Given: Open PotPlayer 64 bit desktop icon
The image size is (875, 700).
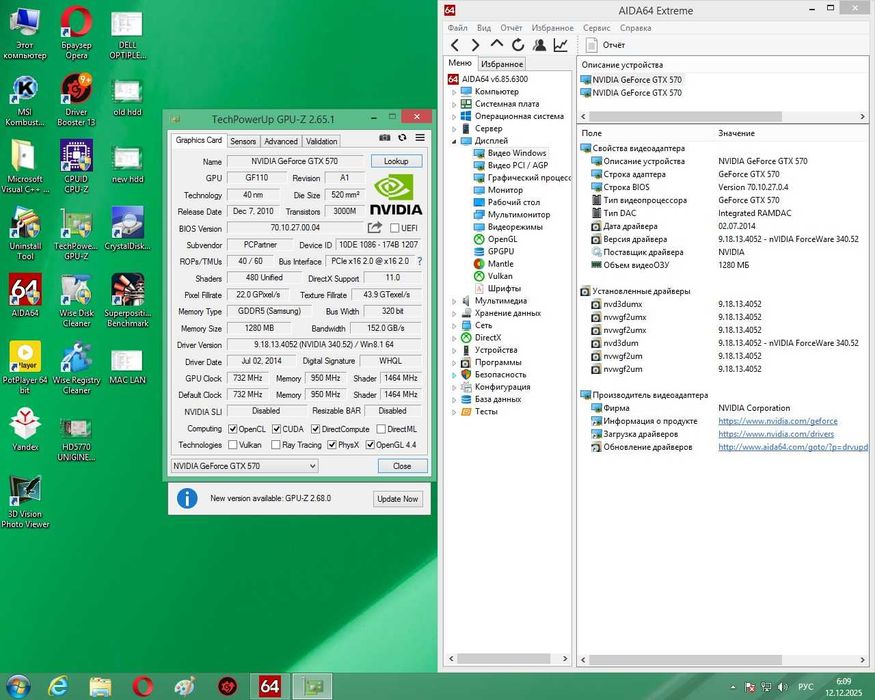Looking at the screenshot, I should pos(25,367).
